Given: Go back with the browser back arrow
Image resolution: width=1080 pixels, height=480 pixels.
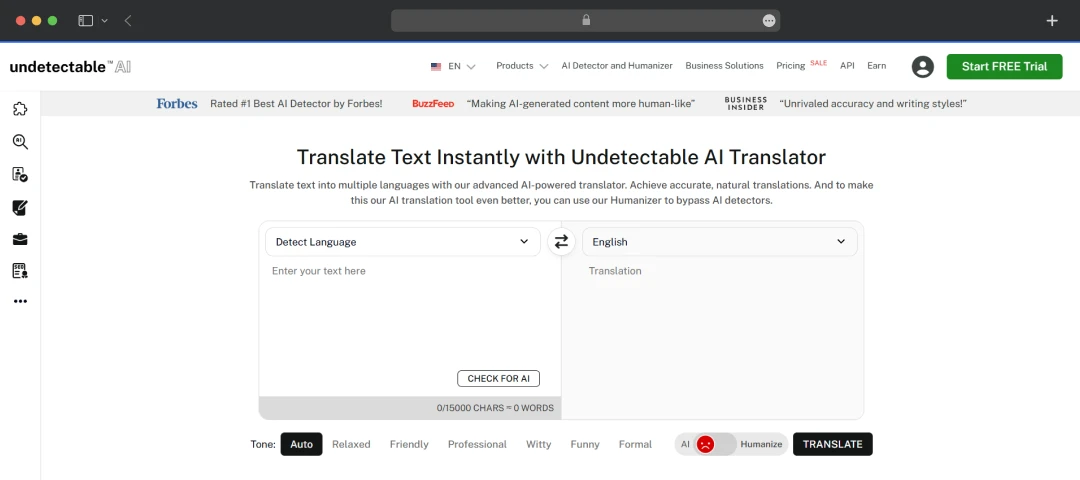Looking at the screenshot, I should click(x=128, y=21).
